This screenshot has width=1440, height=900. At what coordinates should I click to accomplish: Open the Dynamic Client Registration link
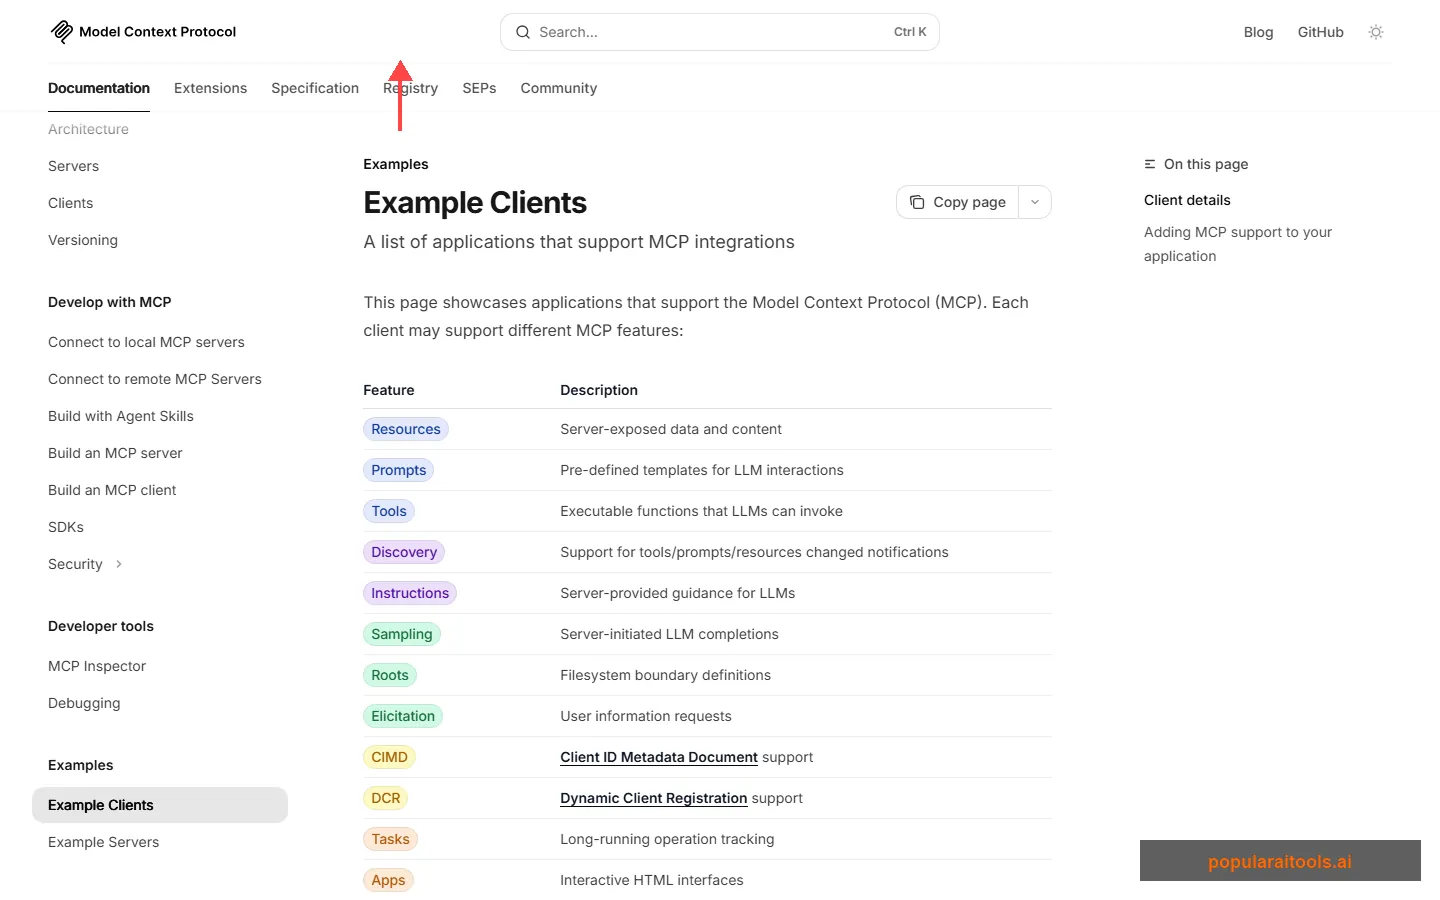click(x=653, y=798)
